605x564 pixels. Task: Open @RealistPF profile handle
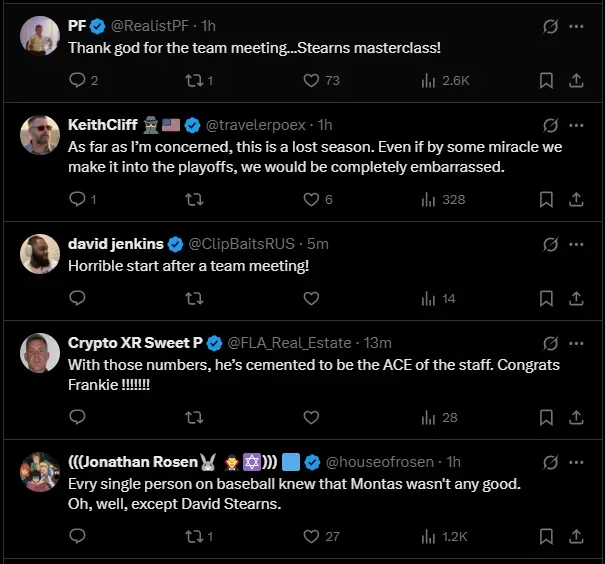point(150,26)
